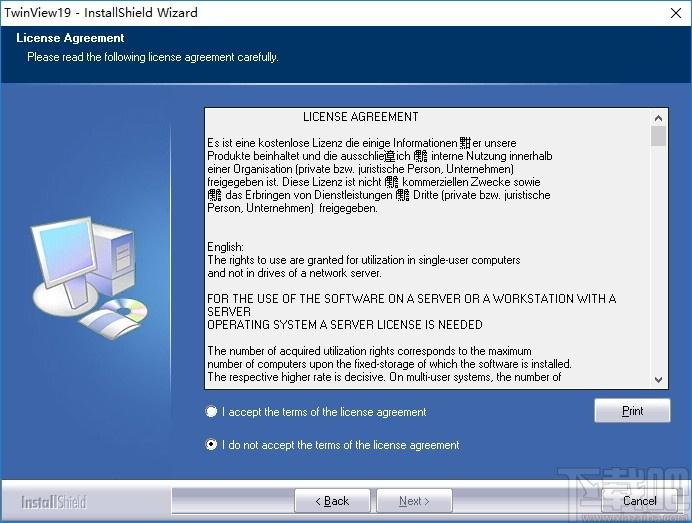The image size is (692, 523).
Task: Click 'OPERATING SYSTEM A SERVER LICENSE IS NEEDED' line
Action: (345, 325)
